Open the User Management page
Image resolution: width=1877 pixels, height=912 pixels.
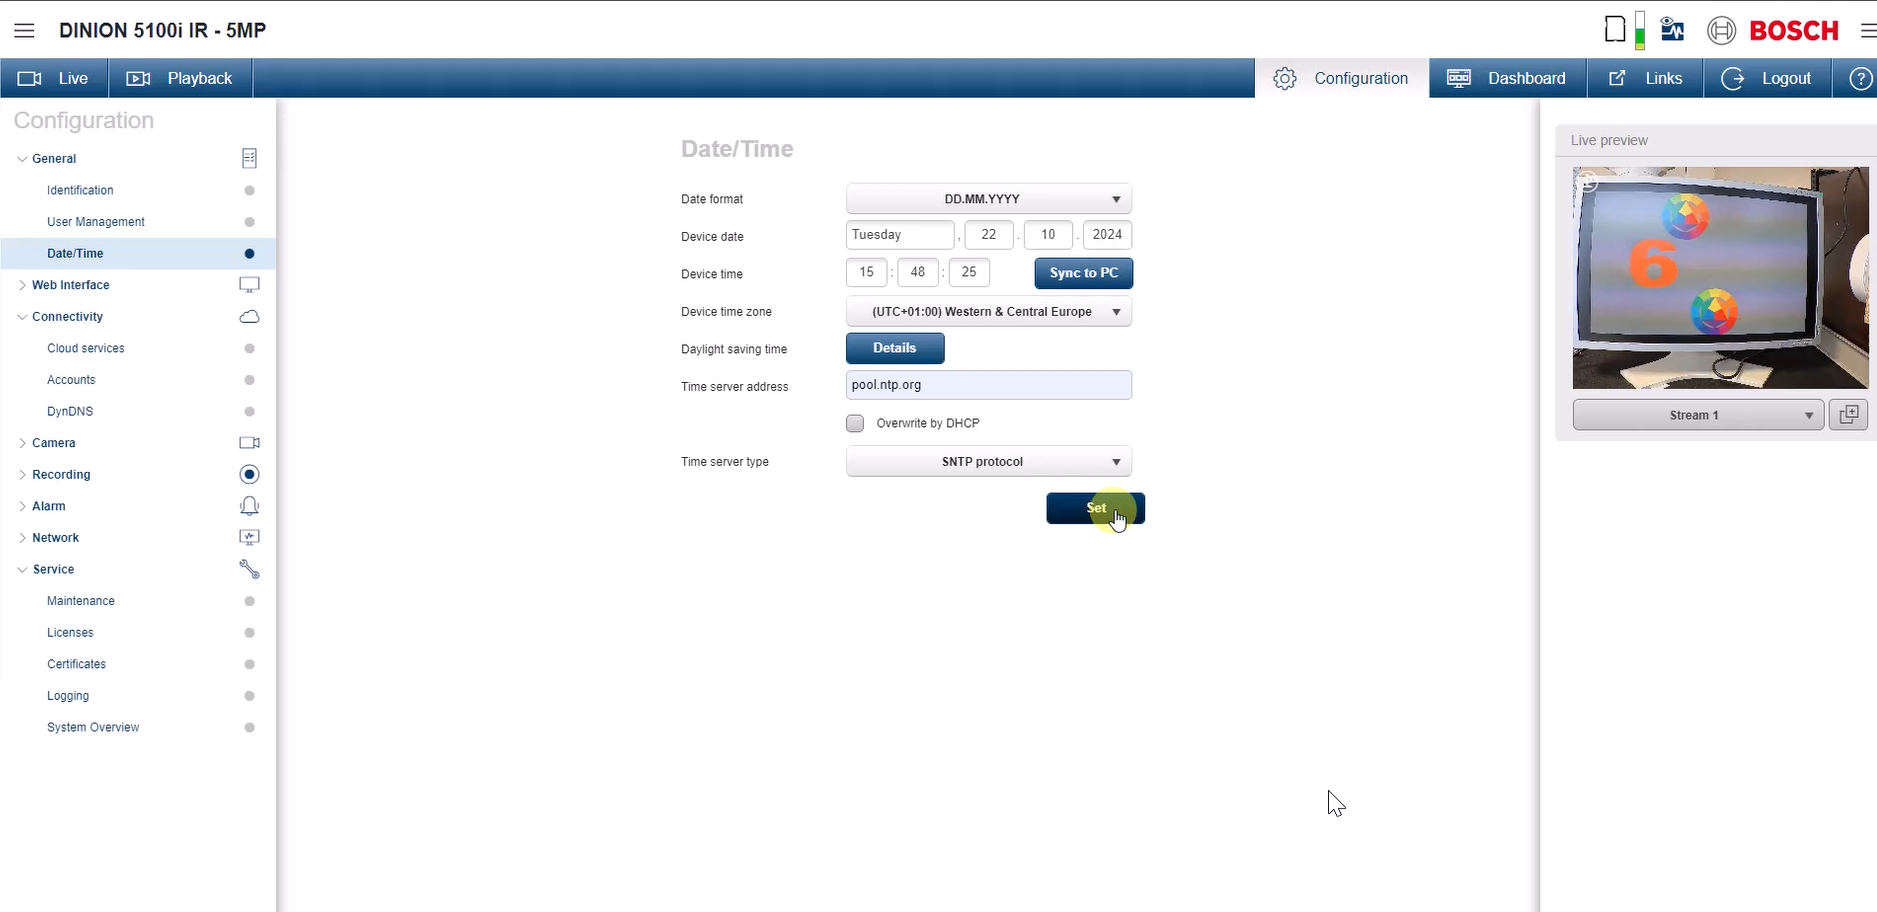point(96,222)
